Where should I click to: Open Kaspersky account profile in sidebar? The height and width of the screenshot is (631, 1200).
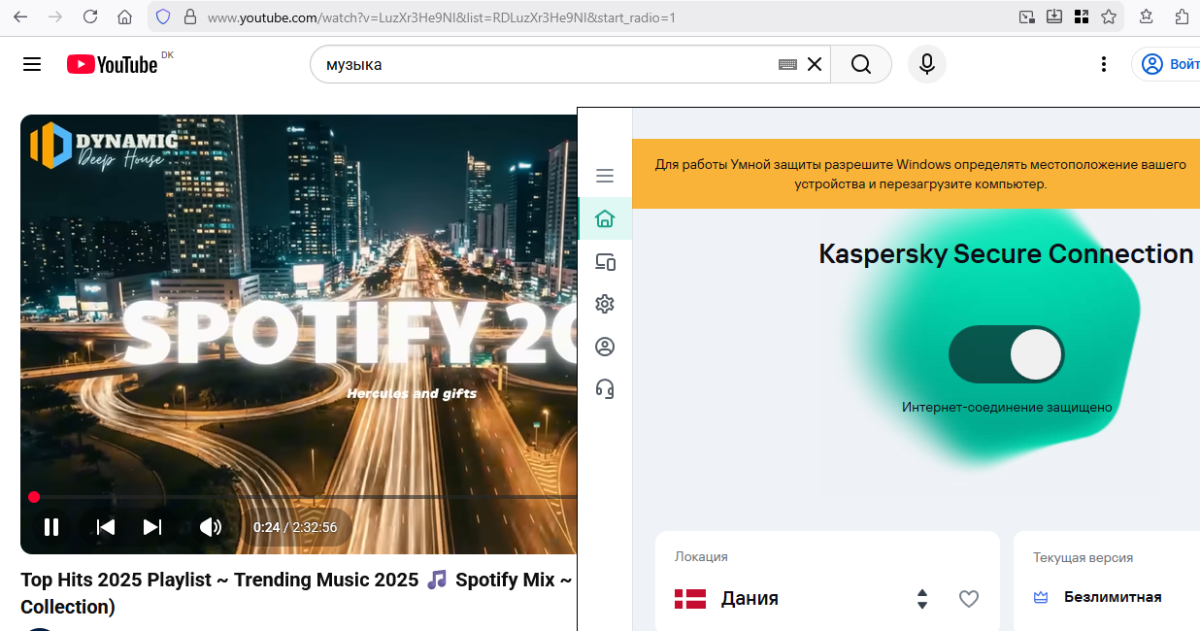point(604,347)
